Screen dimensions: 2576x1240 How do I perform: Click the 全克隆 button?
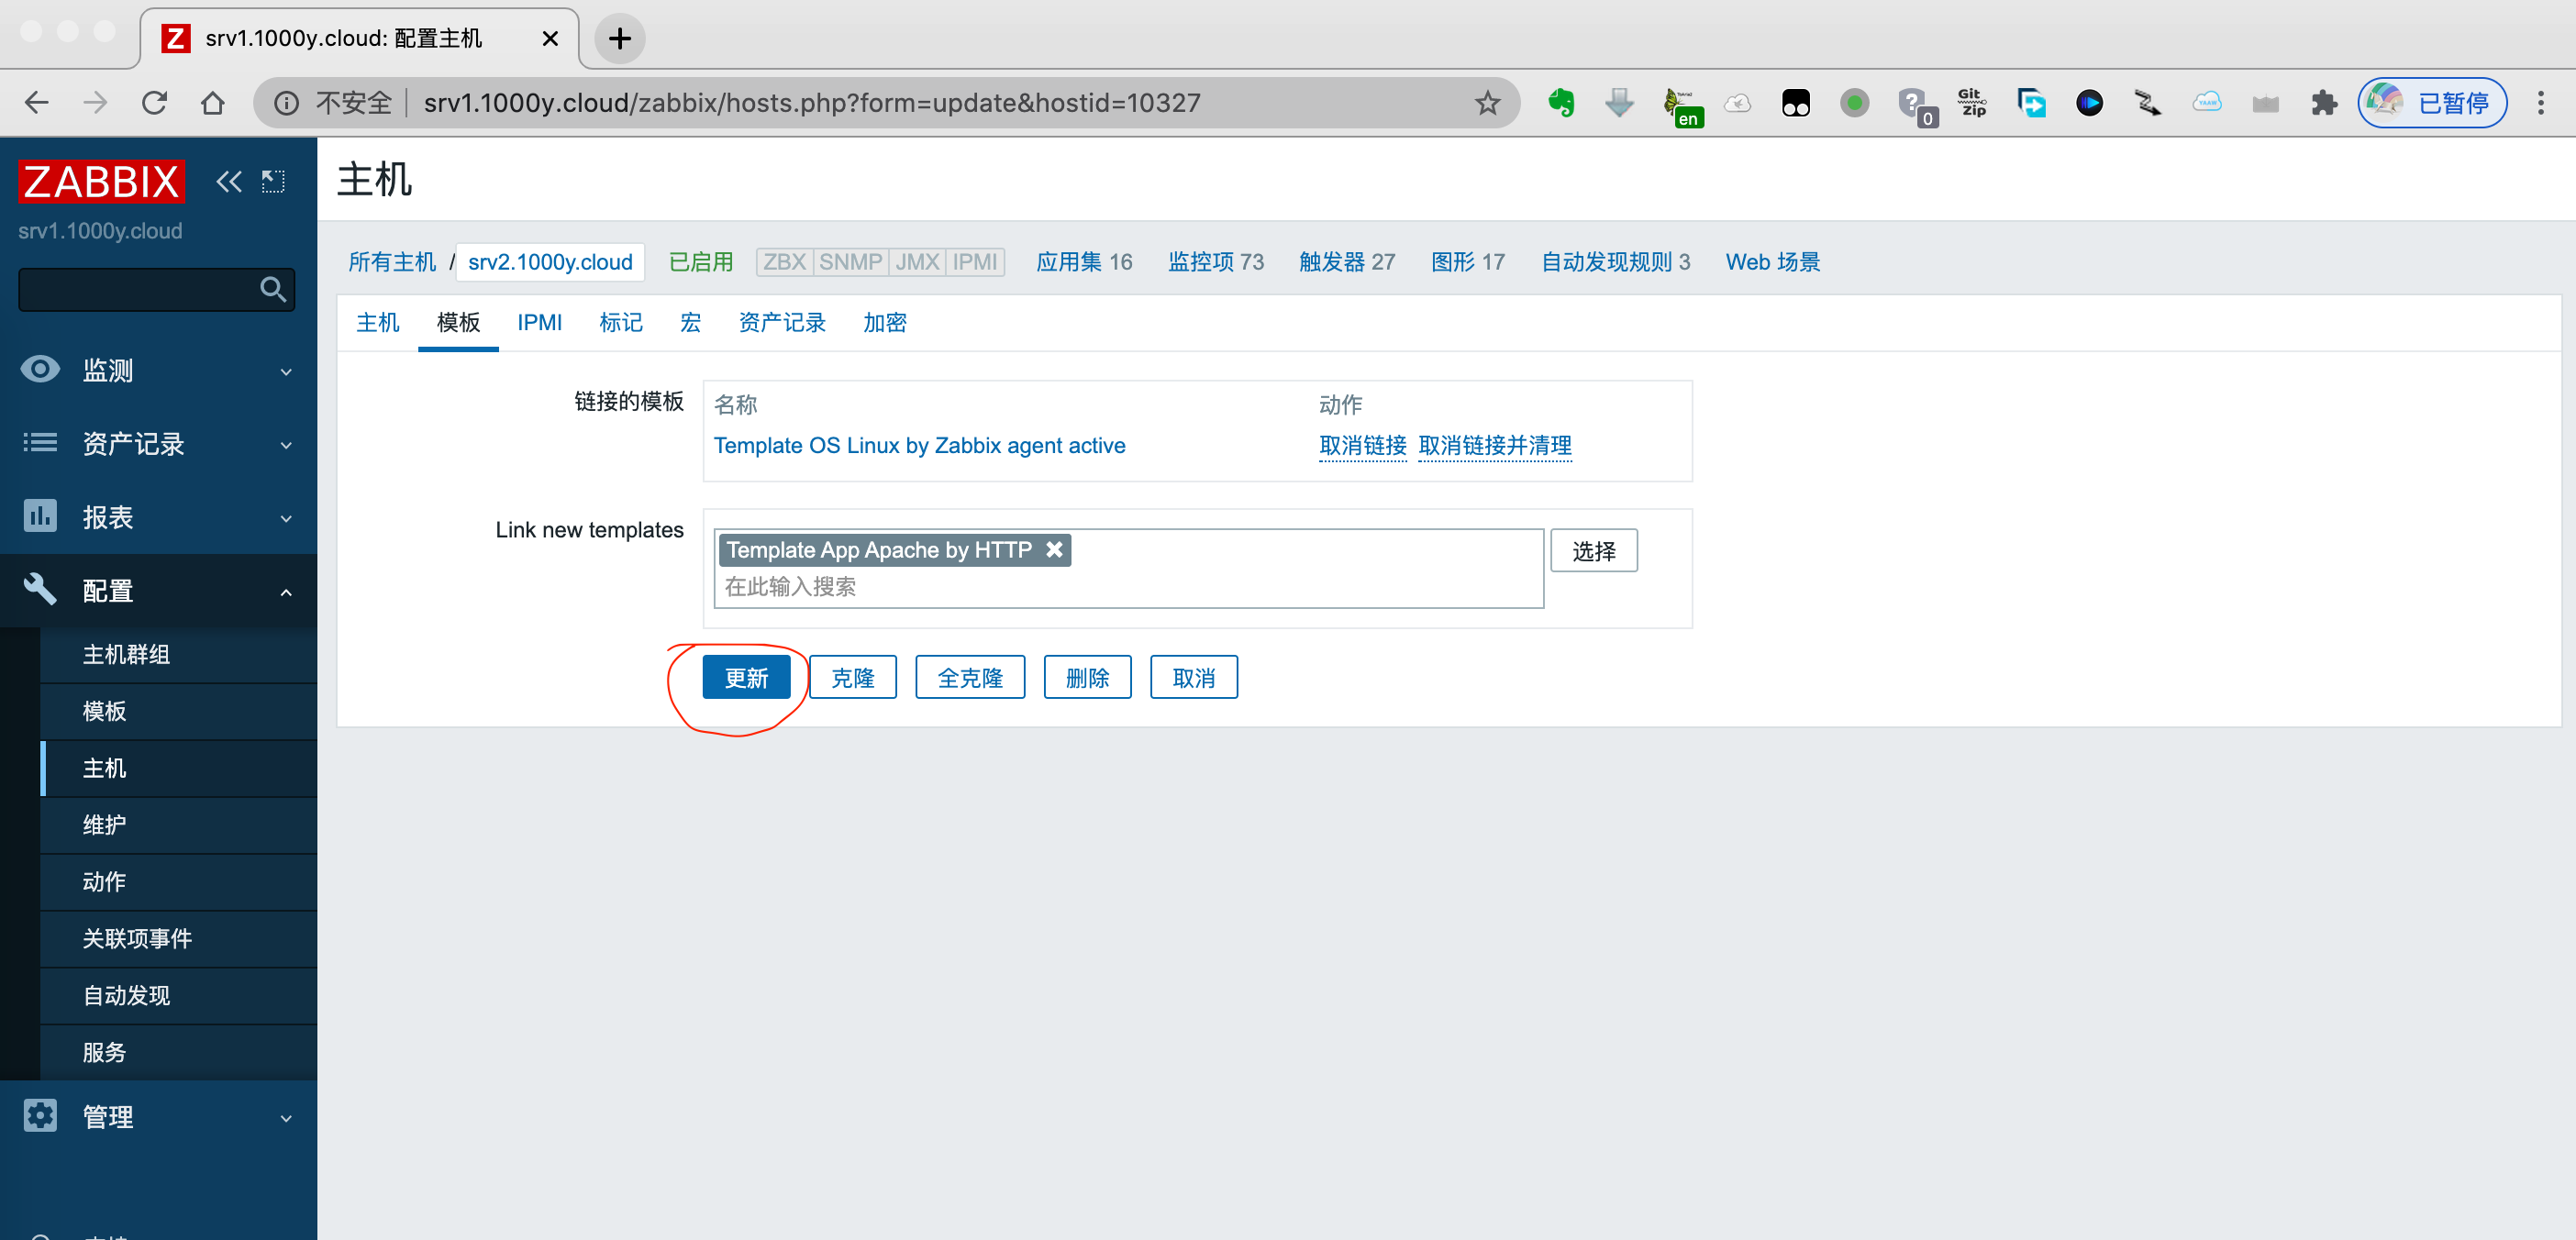(x=970, y=678)
